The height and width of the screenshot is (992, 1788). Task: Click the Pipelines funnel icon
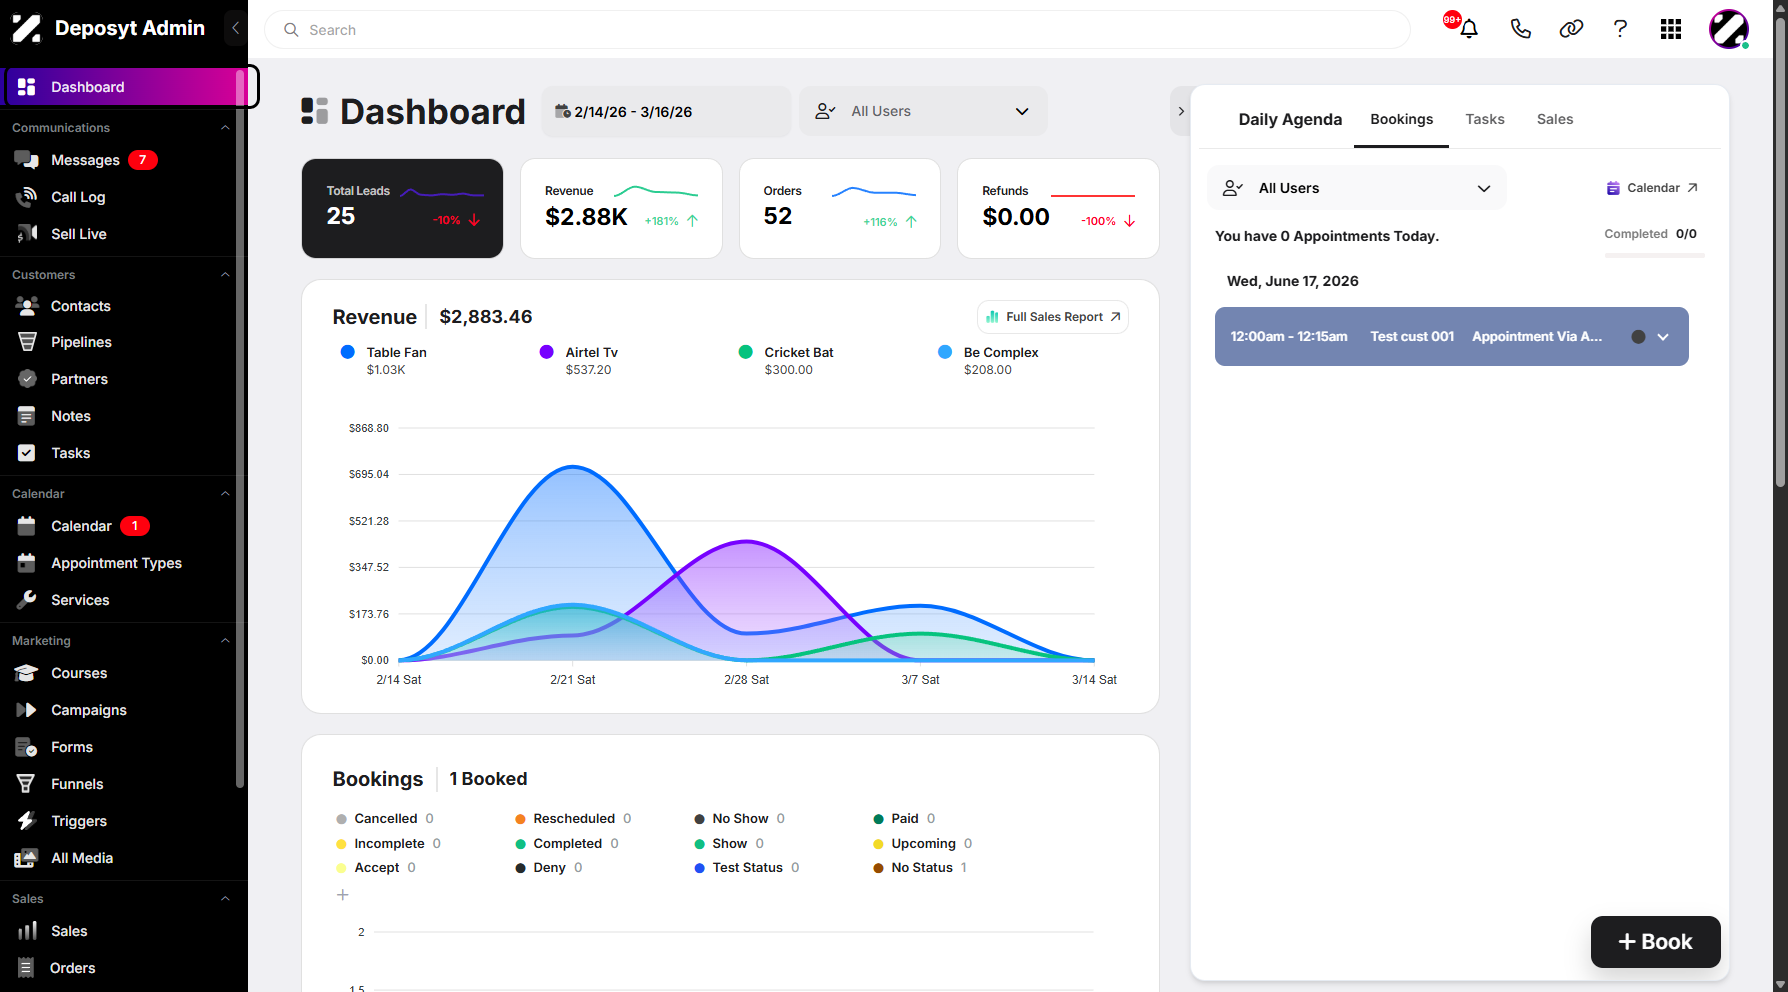pyautogui.click(x=27, y=342)
